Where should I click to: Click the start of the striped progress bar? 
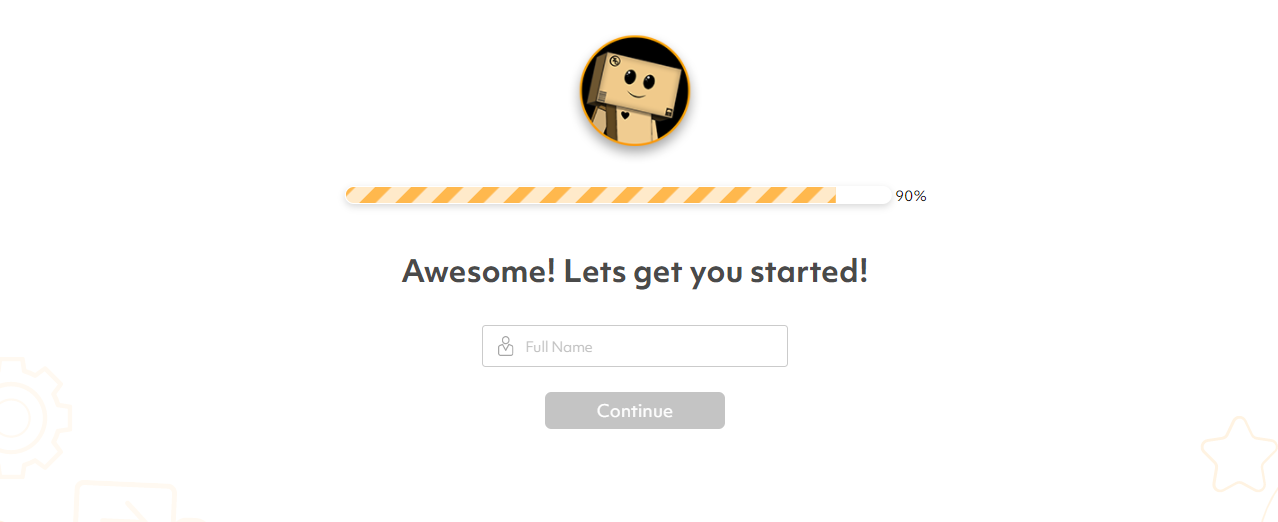coord(353,195)
